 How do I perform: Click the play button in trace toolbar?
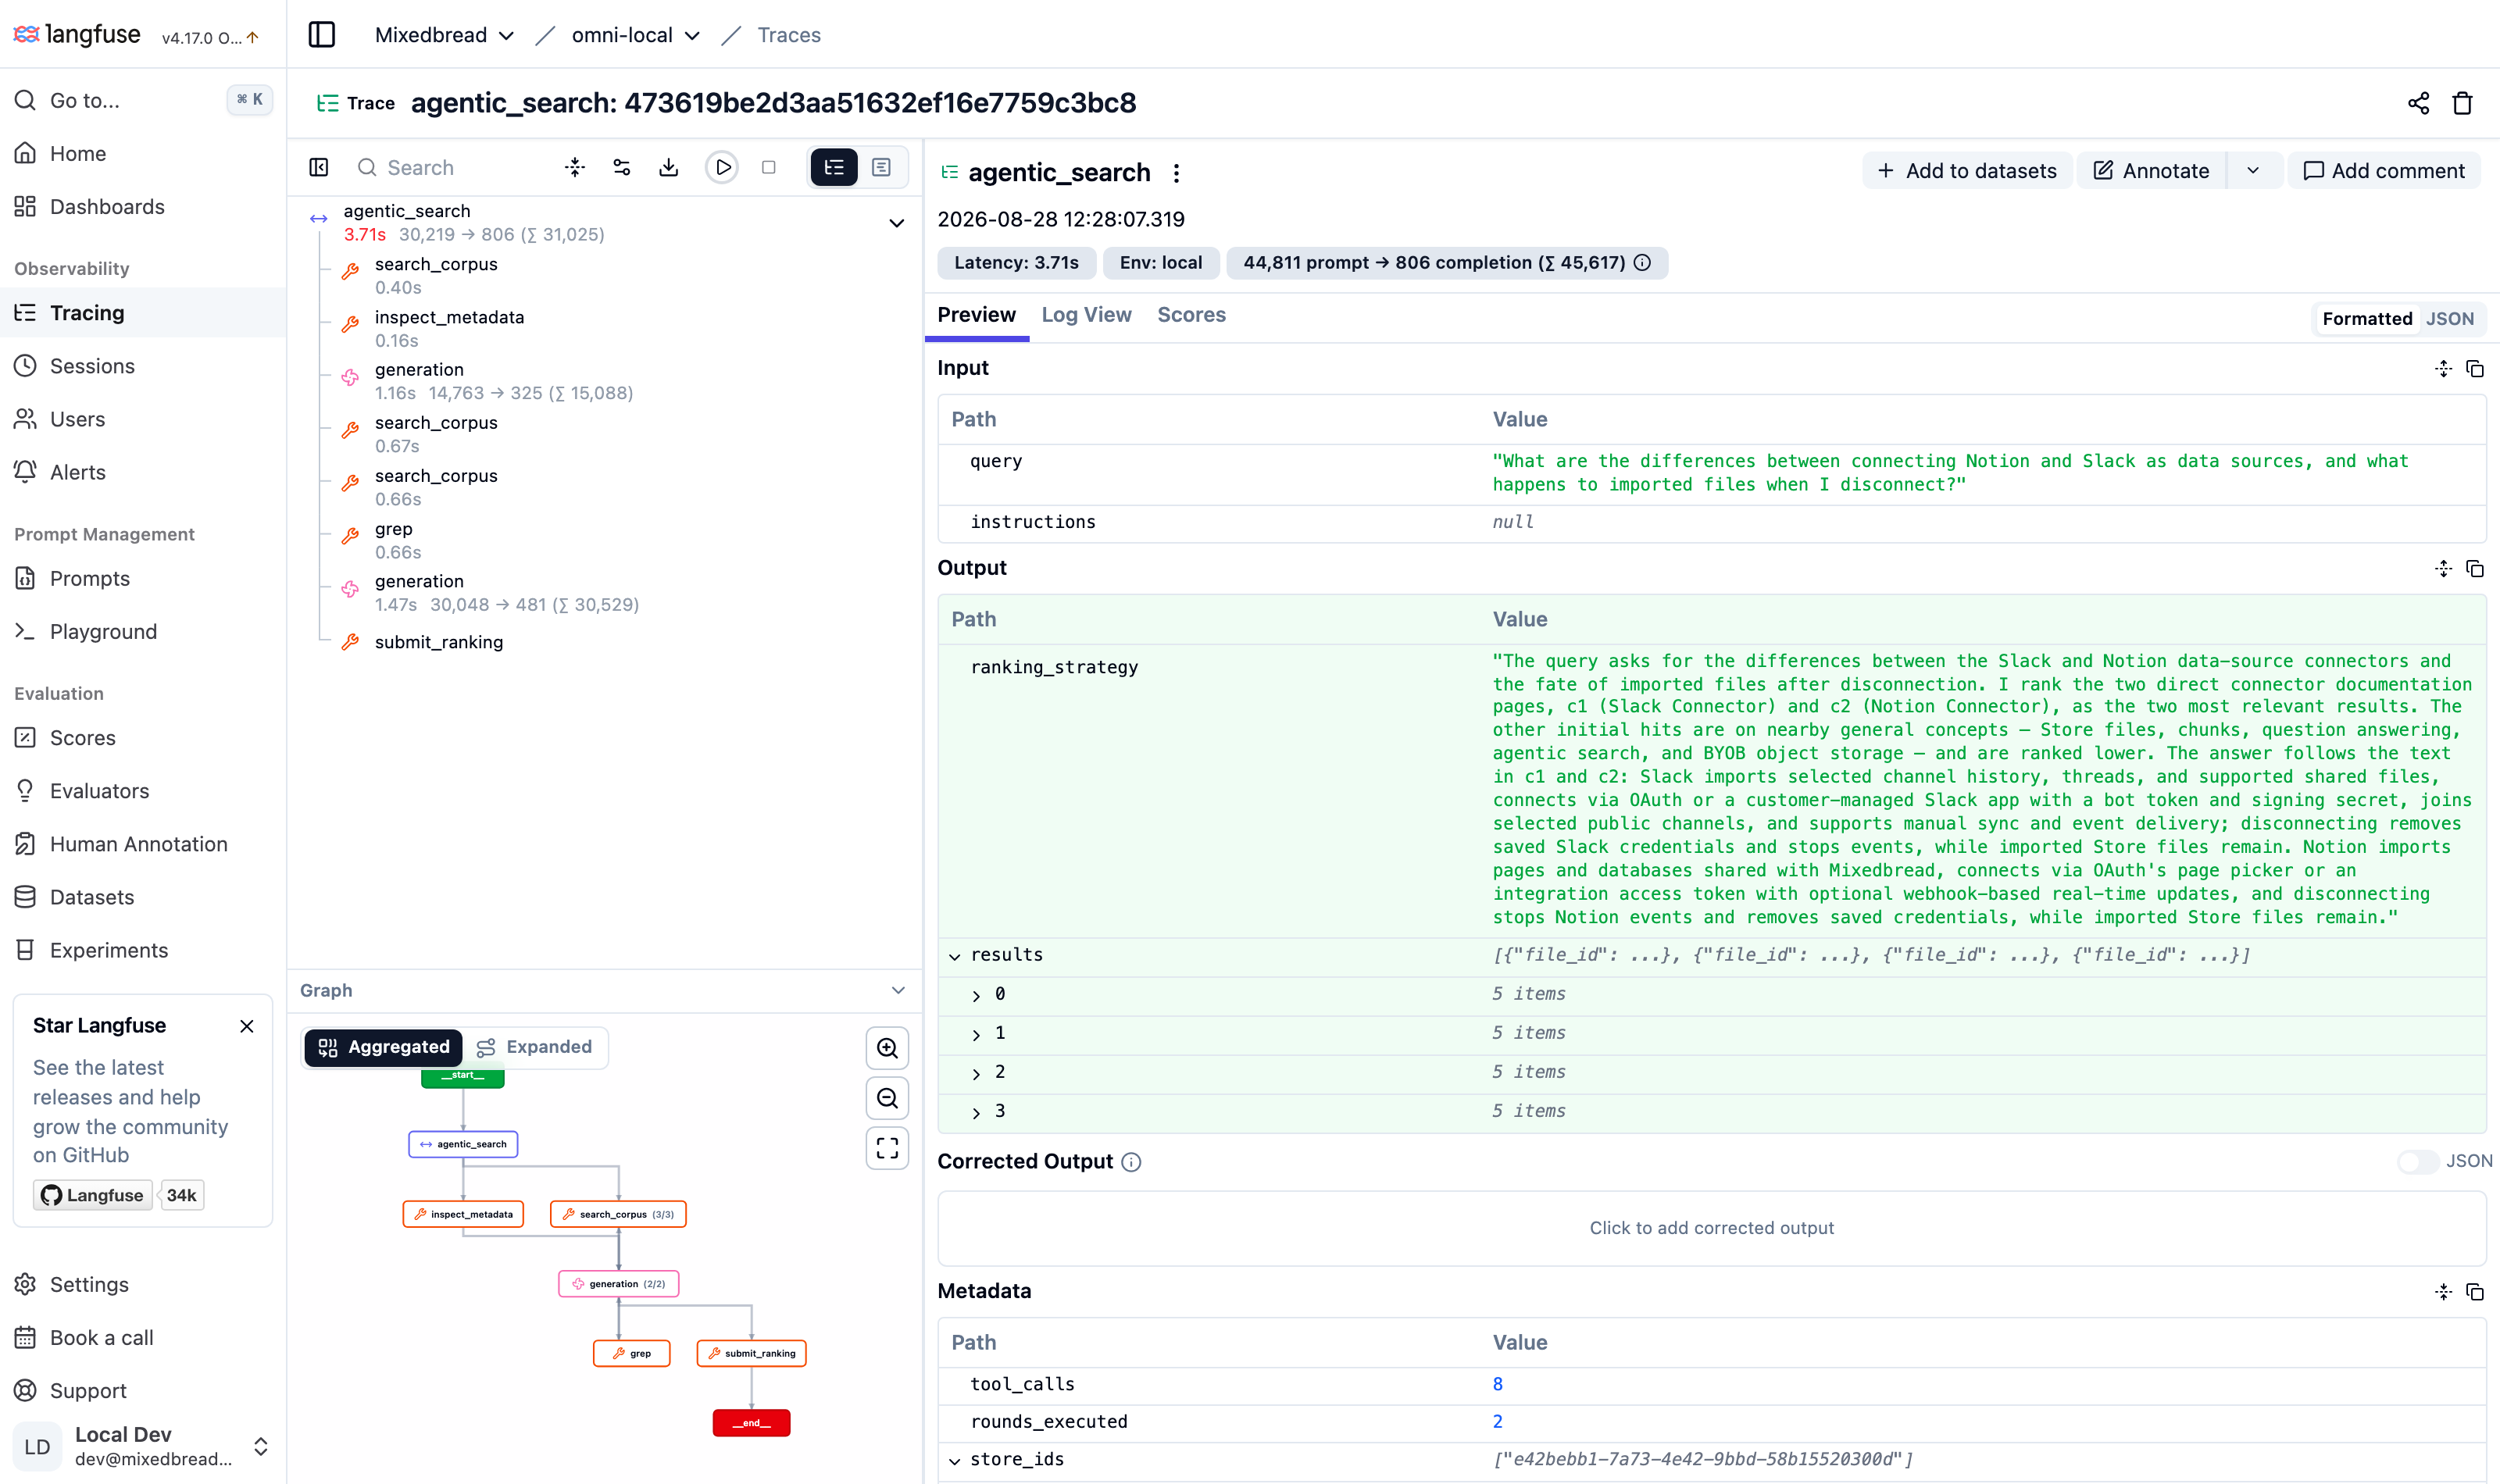(x=722, y=167)
